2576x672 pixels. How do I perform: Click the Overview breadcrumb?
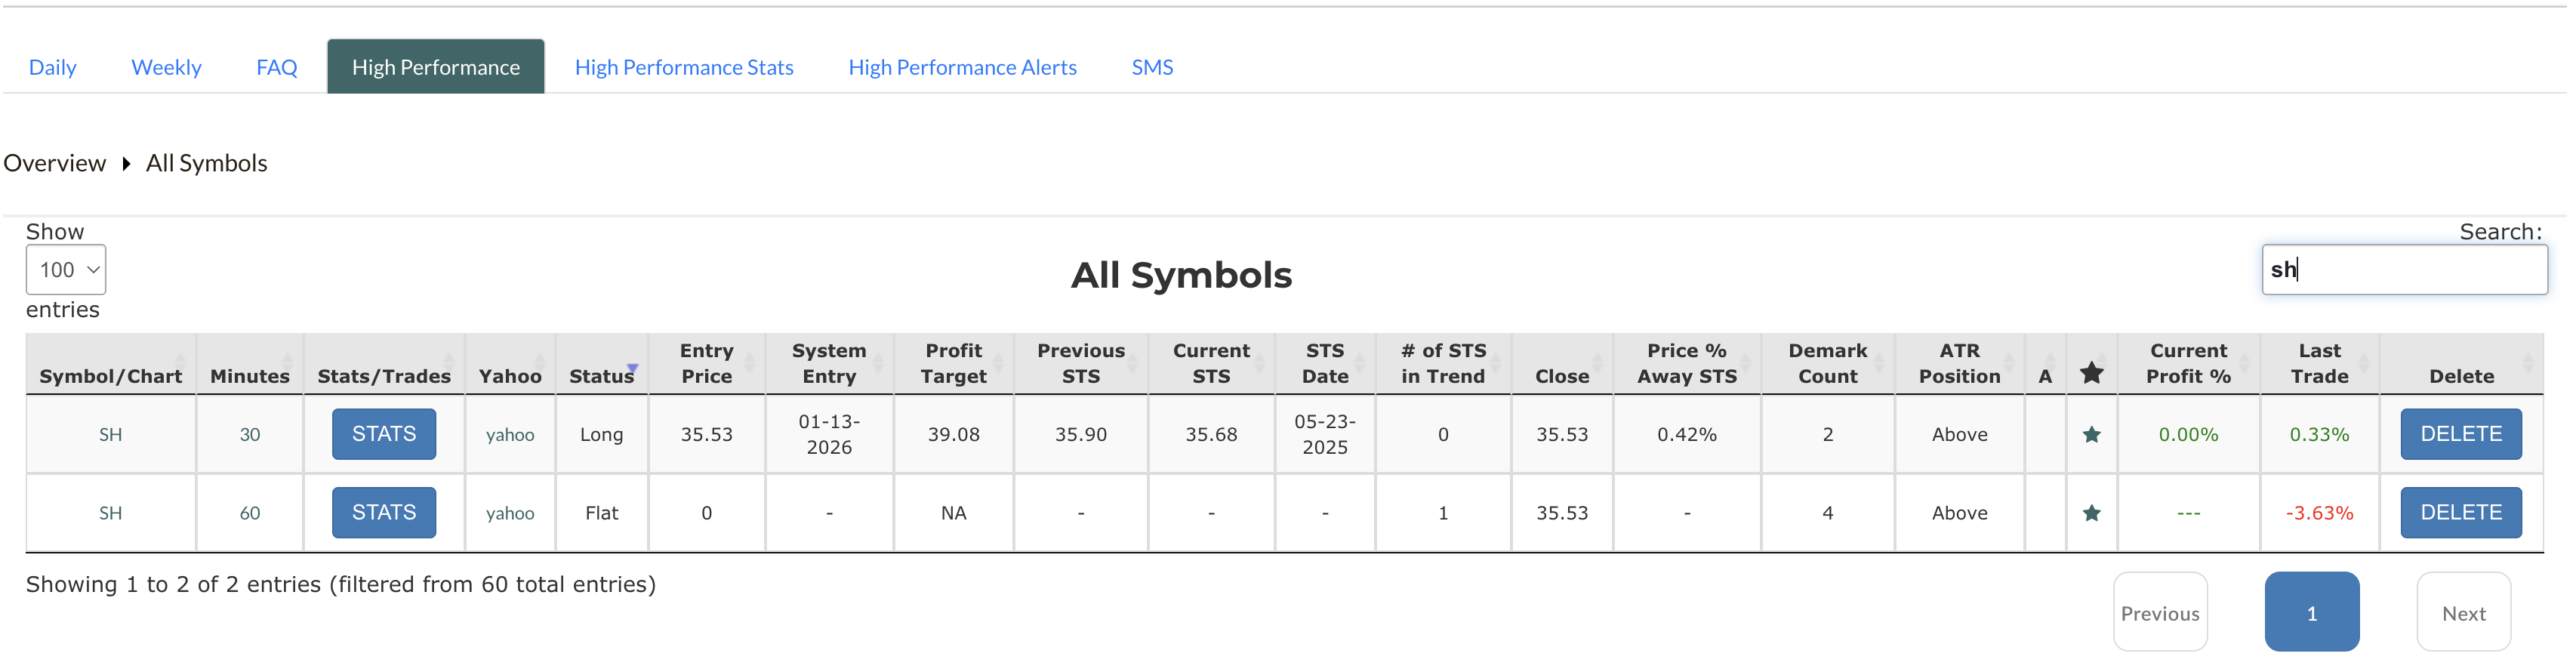coord(55,163)
